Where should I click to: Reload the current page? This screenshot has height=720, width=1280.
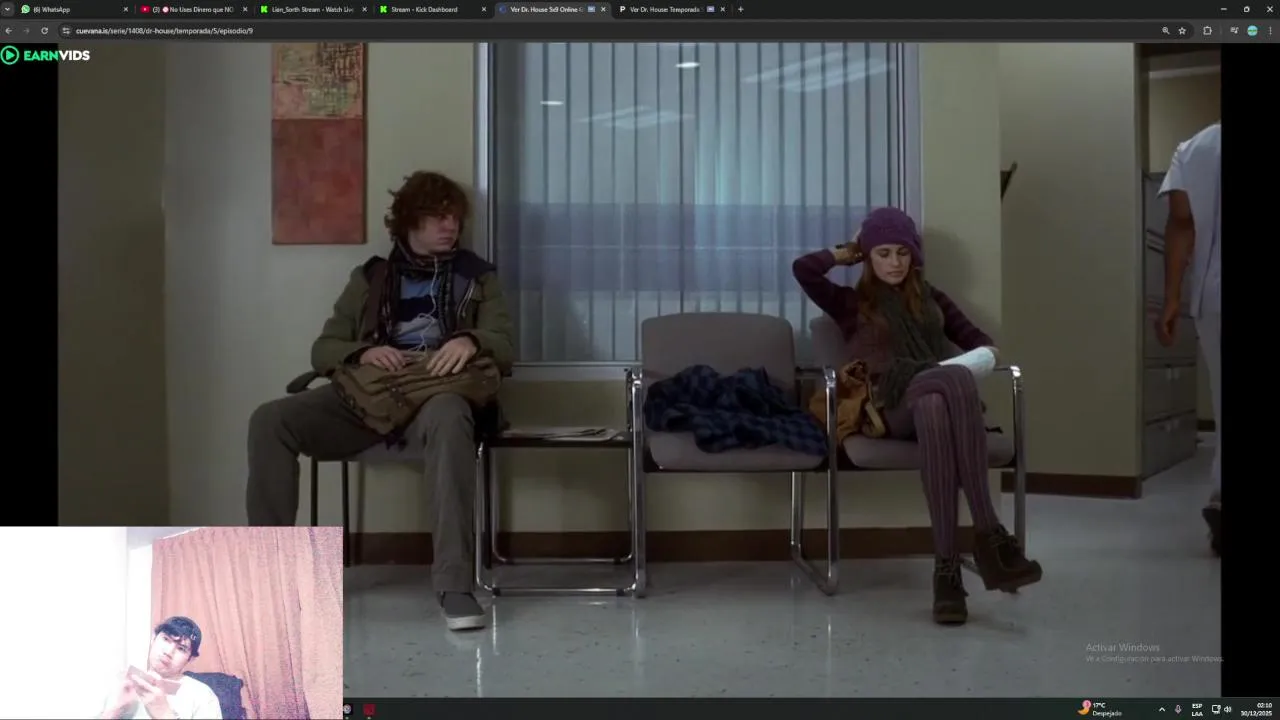[44, 31]
